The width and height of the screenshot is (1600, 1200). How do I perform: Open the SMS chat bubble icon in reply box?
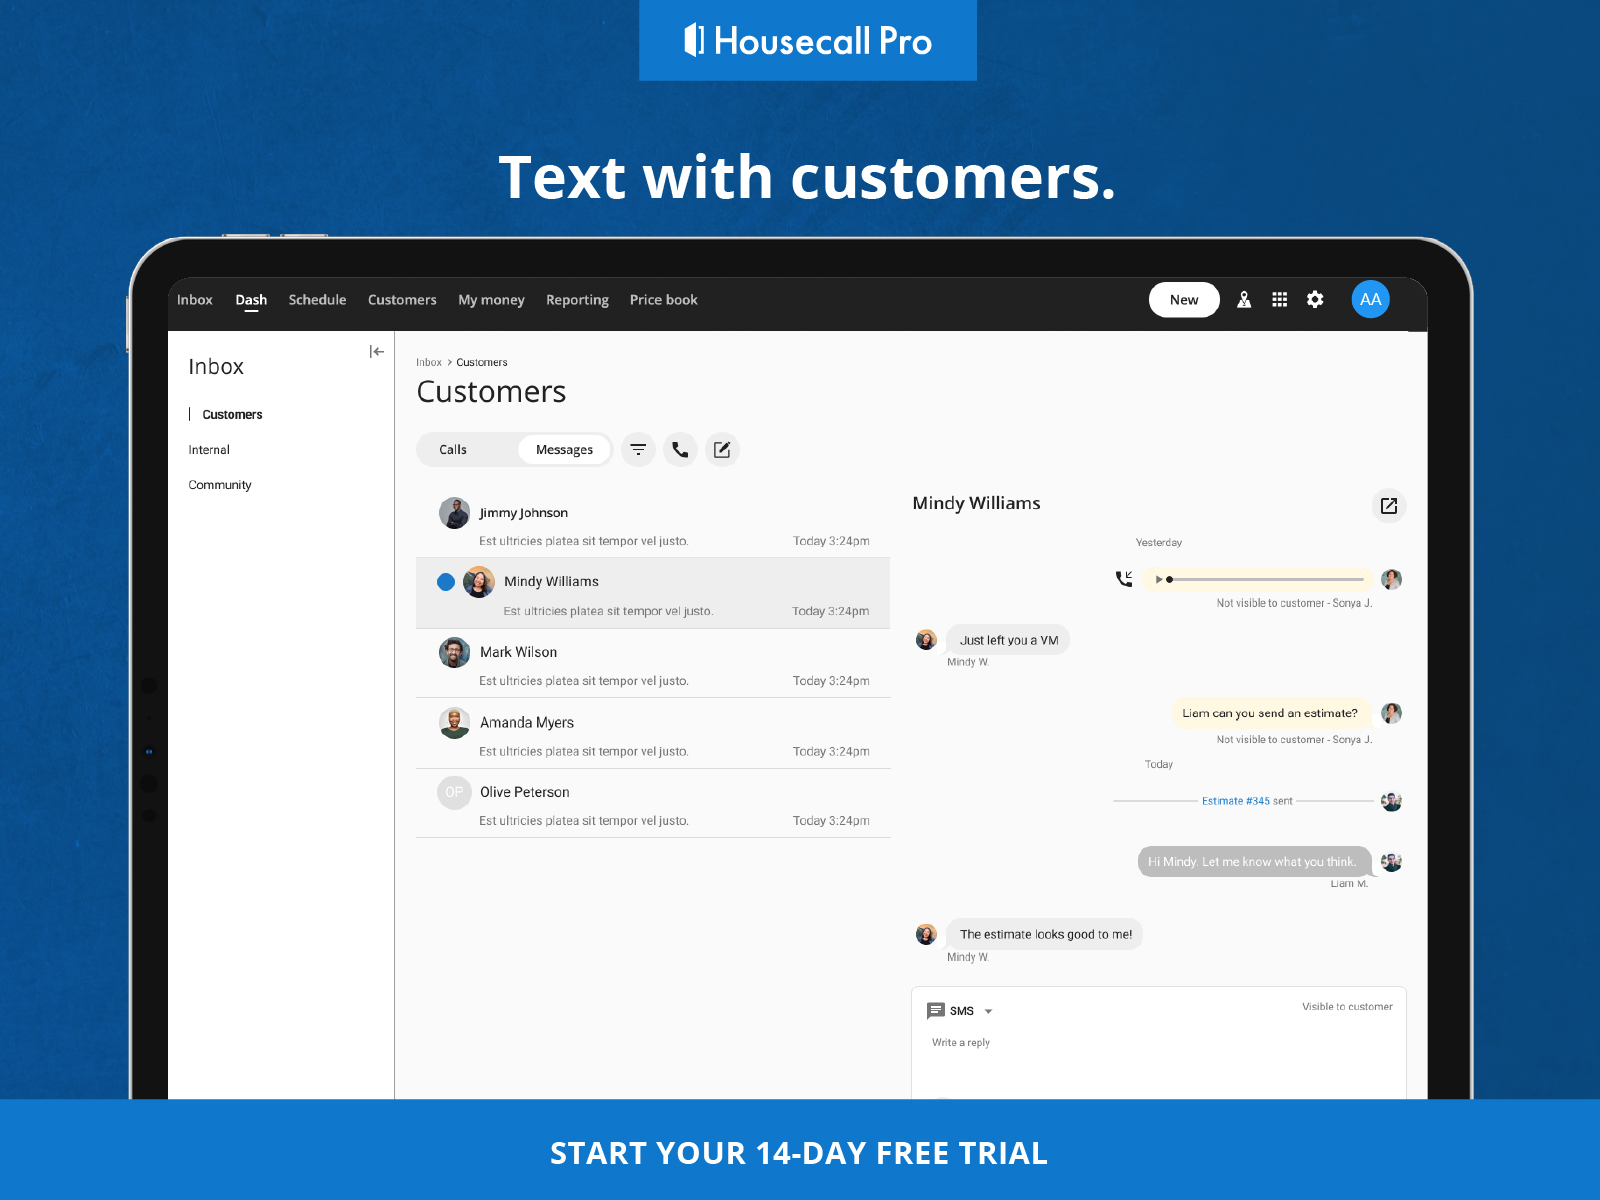click(936, 1010)
